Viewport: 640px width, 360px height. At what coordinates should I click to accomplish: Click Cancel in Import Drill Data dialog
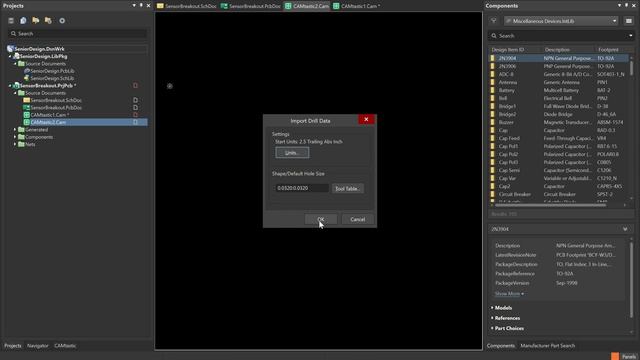(358, 219)
